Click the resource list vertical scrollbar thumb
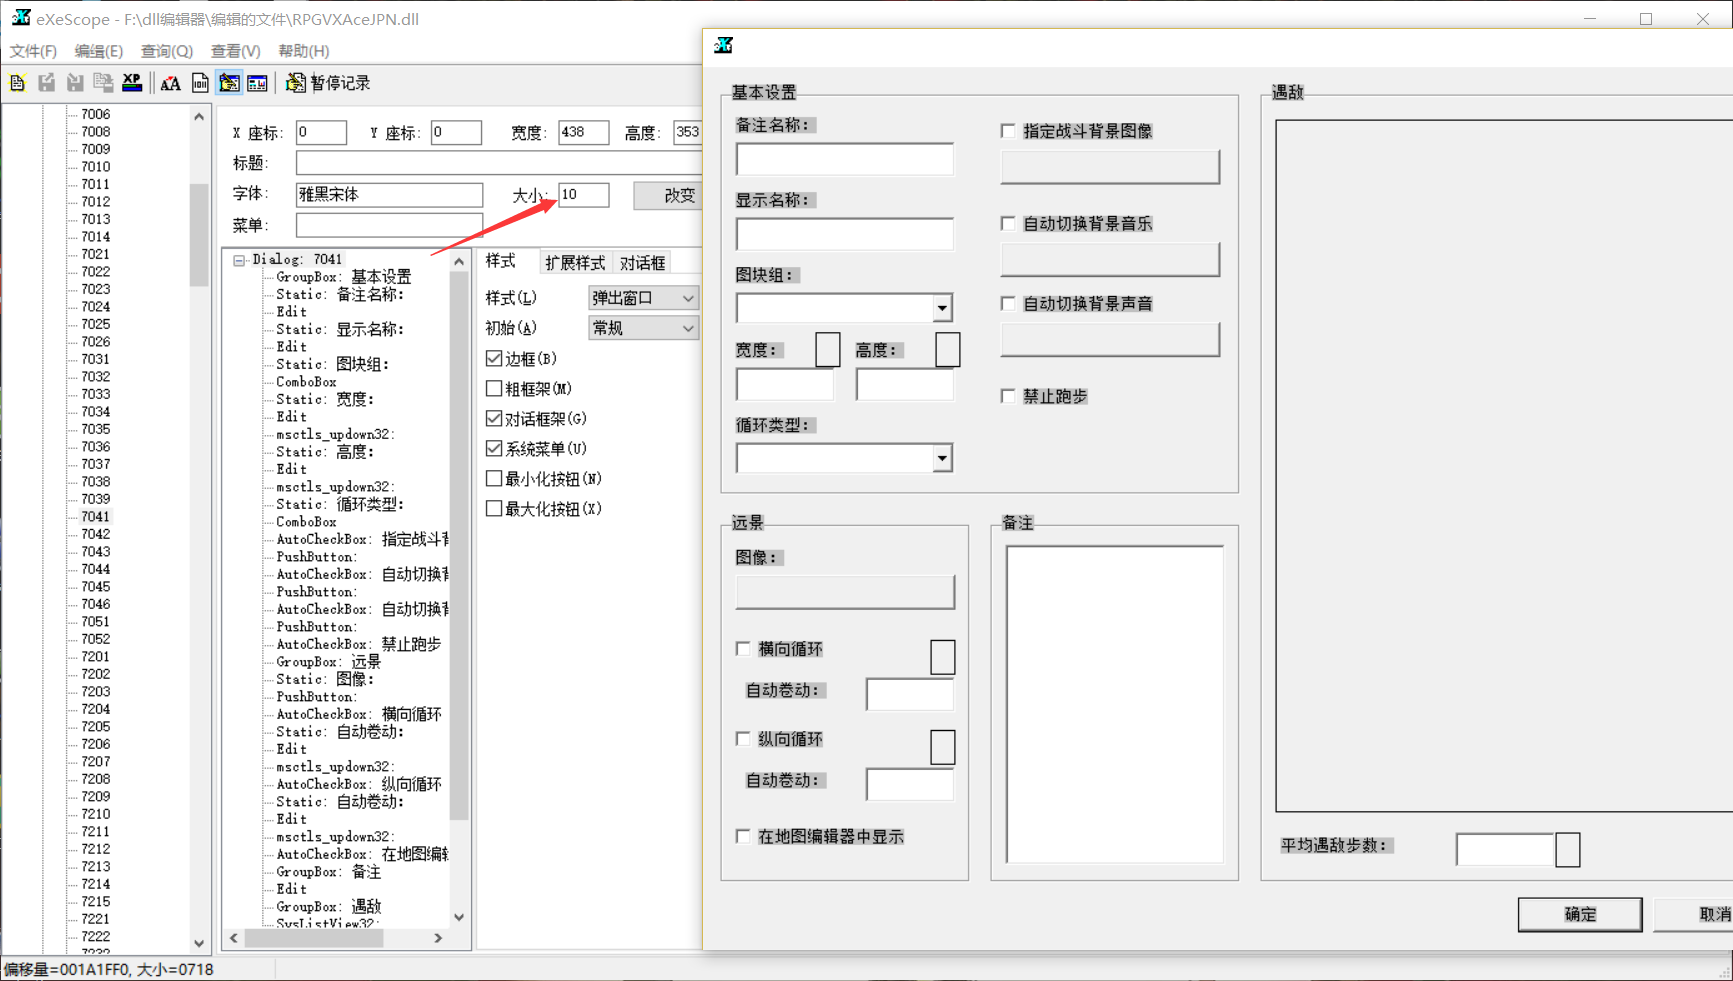1733x981 pixels. (x=199, y=235)
